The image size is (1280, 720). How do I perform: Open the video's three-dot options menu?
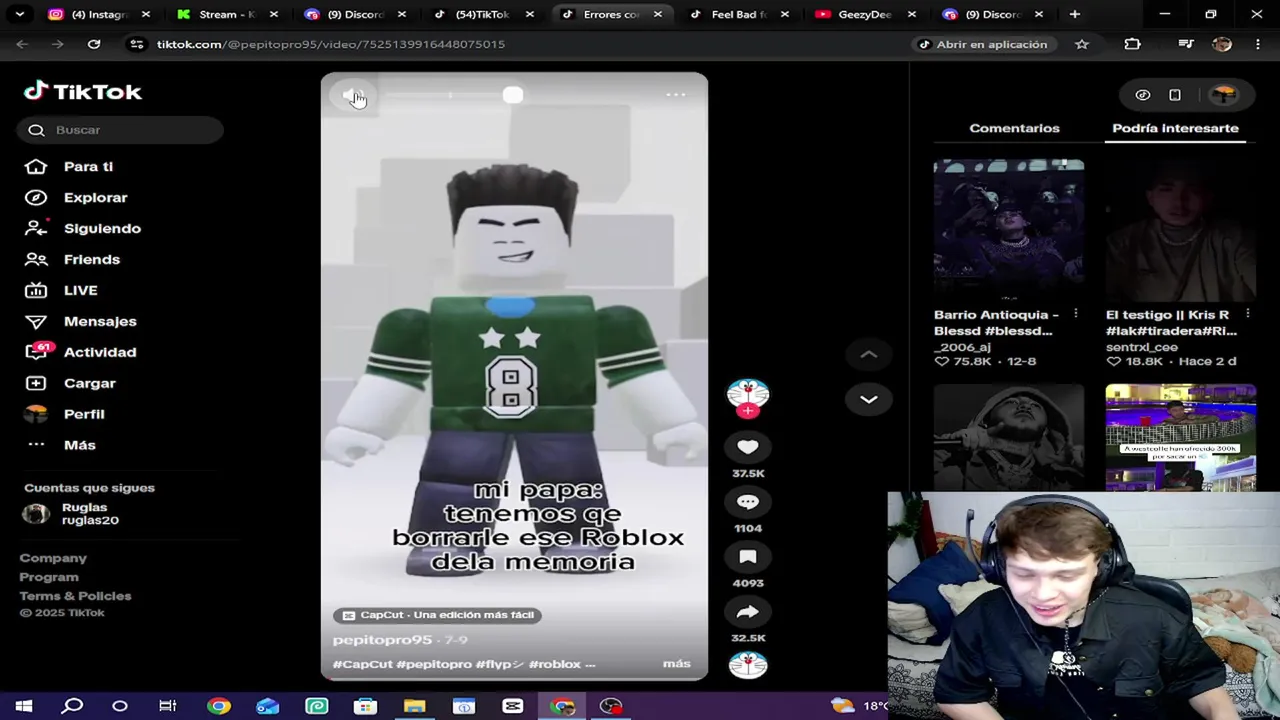click(676, 95)
